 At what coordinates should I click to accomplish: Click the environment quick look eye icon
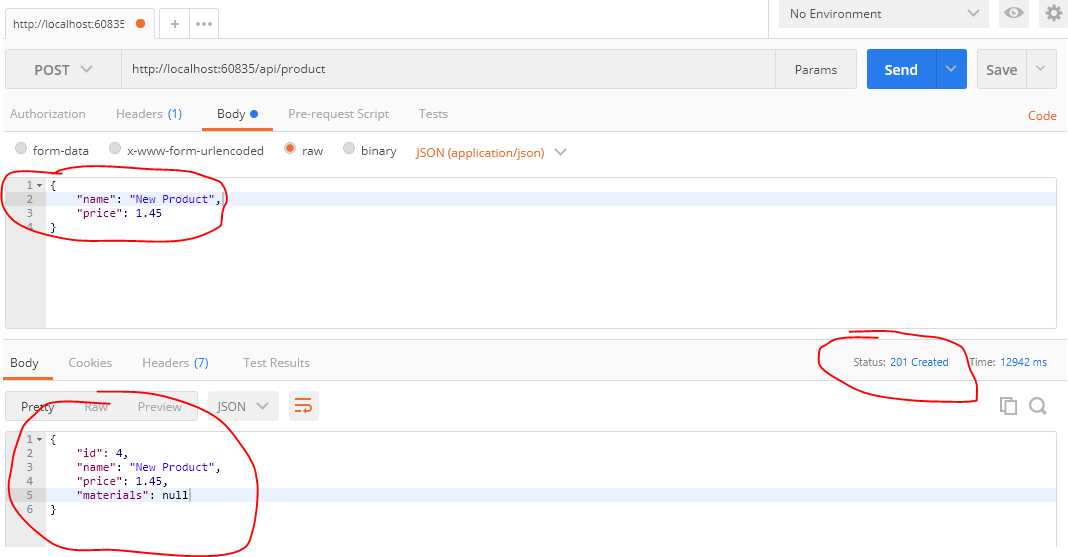pos(1013,13)
